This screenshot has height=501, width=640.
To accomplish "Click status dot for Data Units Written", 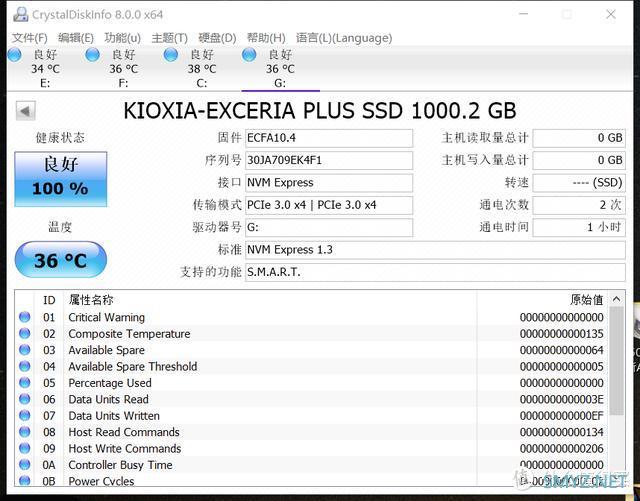I will pos(24,415).
